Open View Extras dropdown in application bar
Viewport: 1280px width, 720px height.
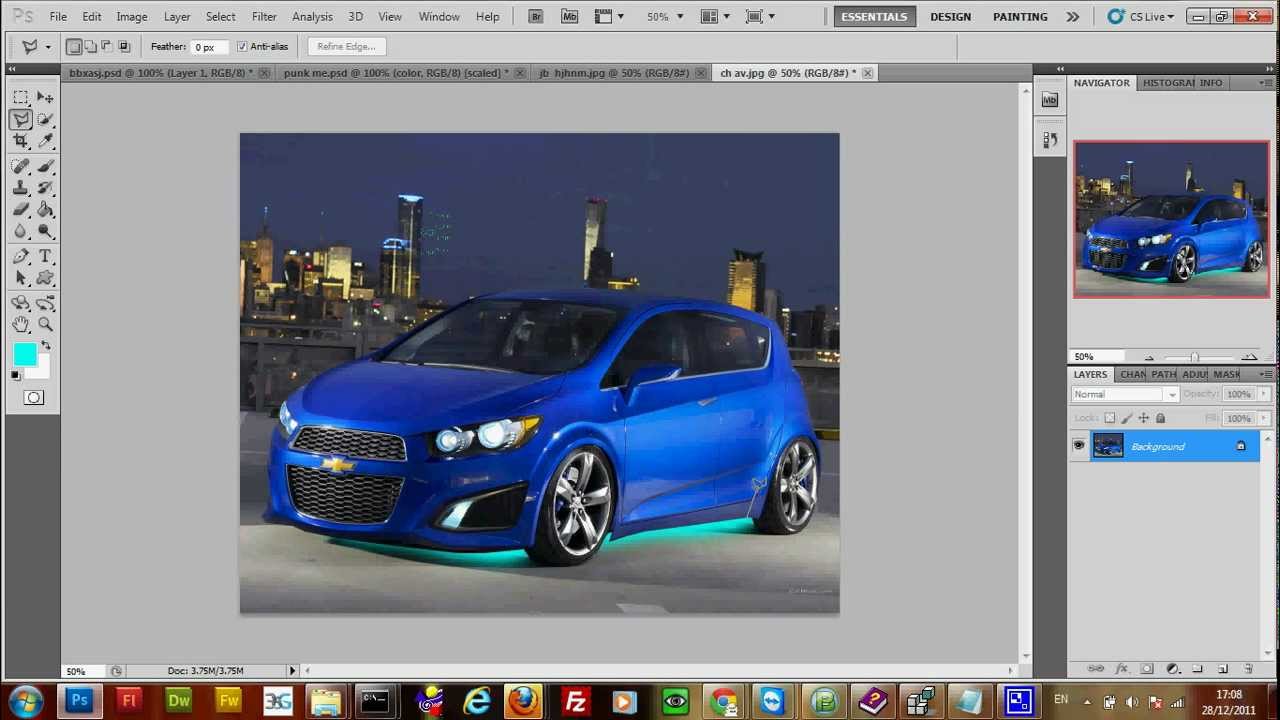pyautogui.click(x=608, y=16)
